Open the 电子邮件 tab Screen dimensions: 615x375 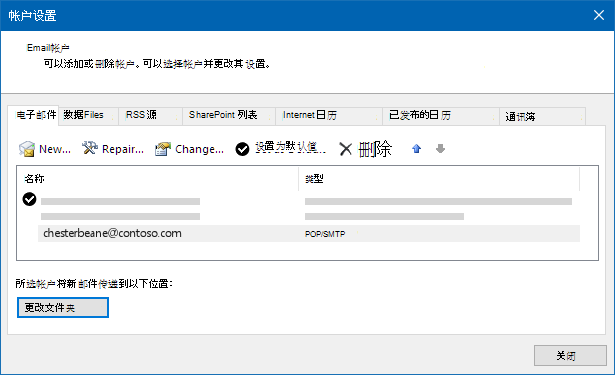pos(33,115)
